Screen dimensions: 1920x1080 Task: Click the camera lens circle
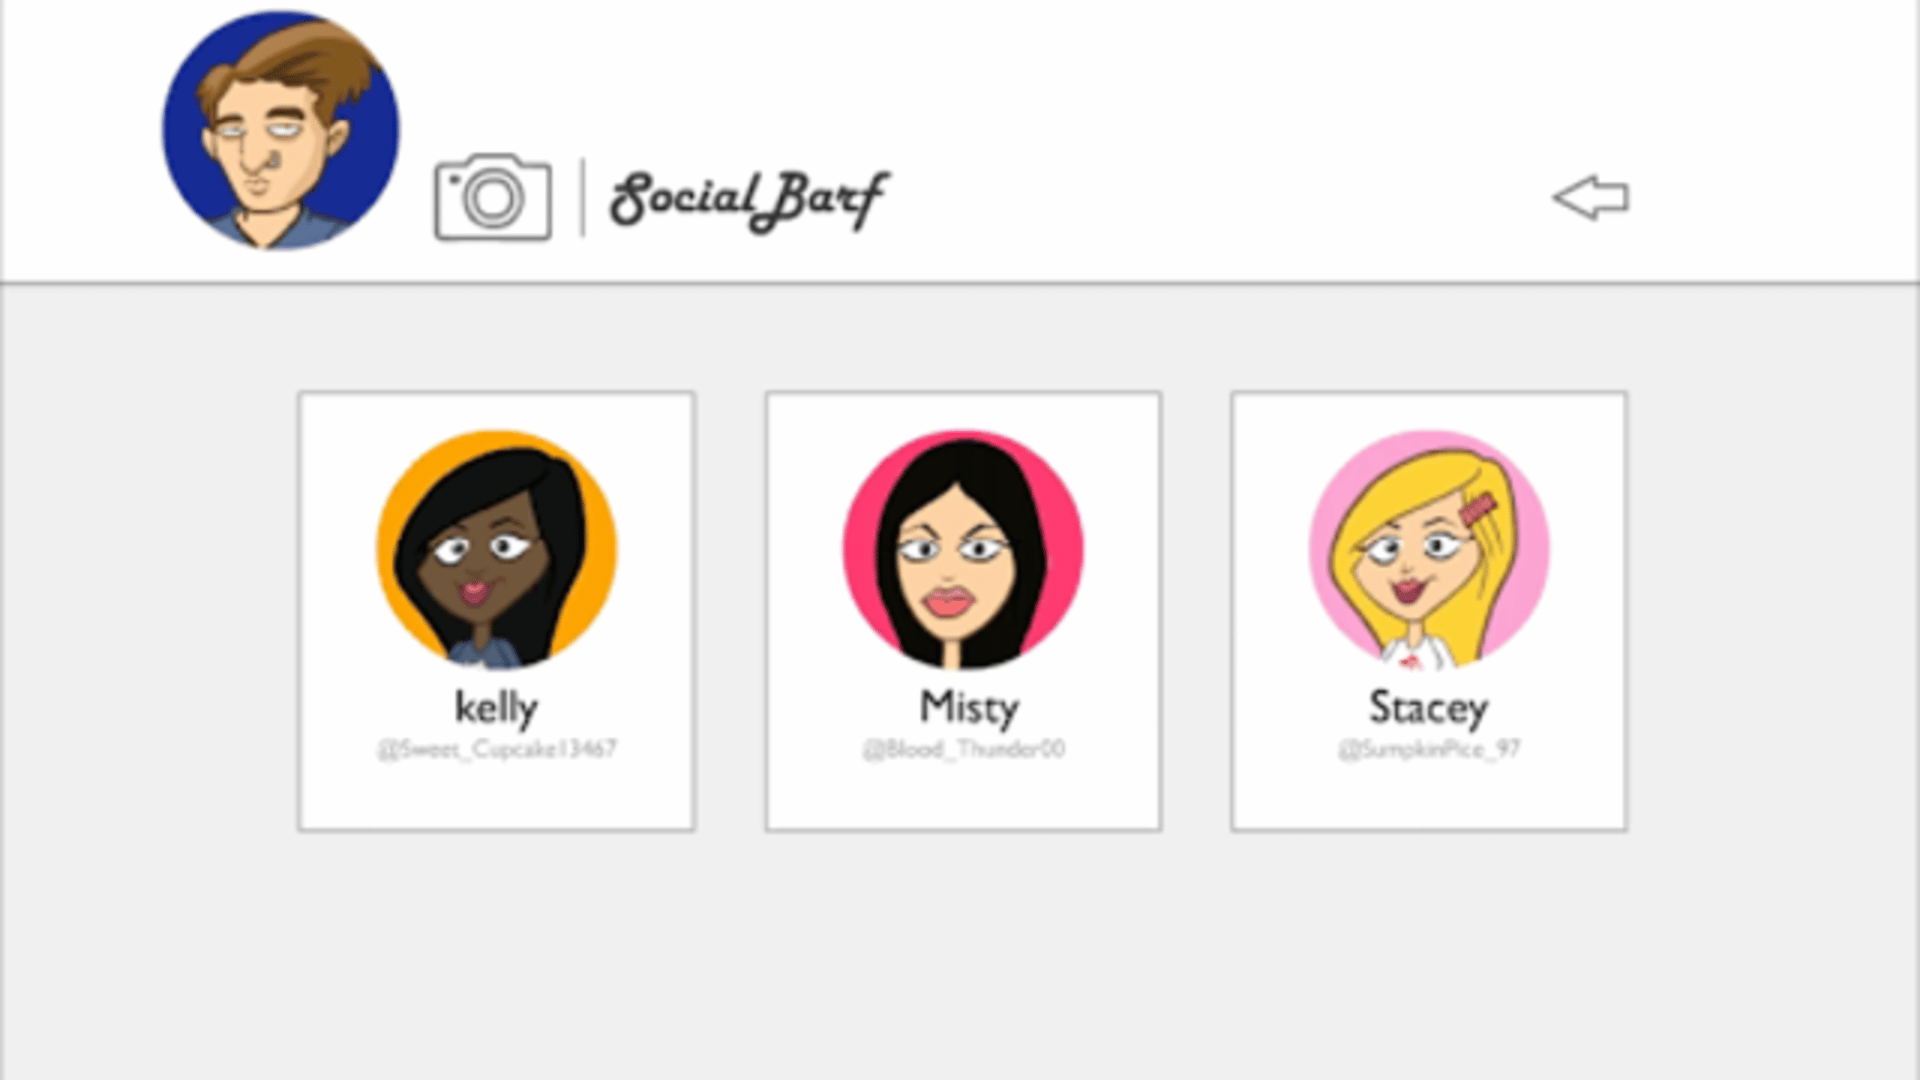click(492, 198)
